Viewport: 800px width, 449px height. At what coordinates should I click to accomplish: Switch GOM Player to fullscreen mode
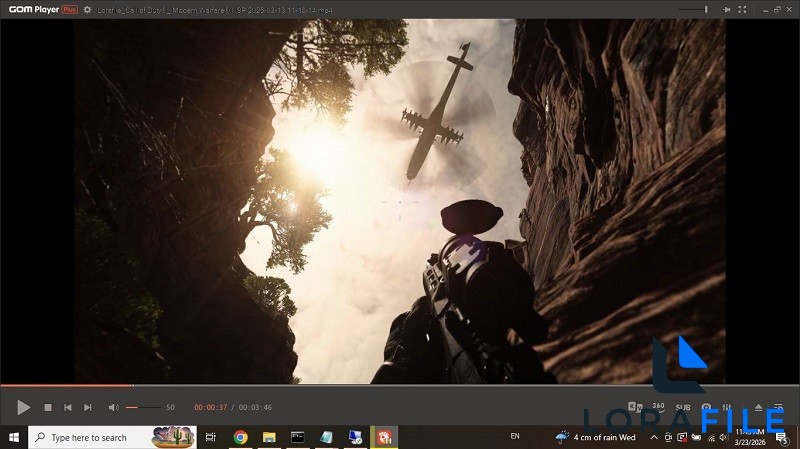click(742, 9)
